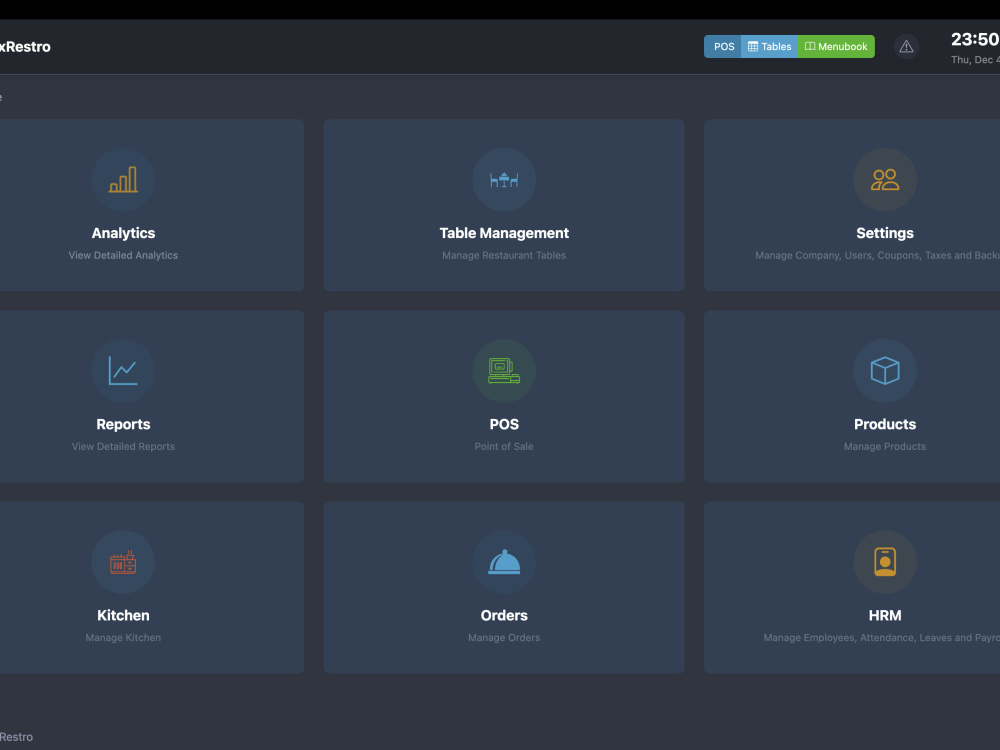Click 'Manage Orders' subtitle
This screenshot has height=750, width=1000.
504,638
